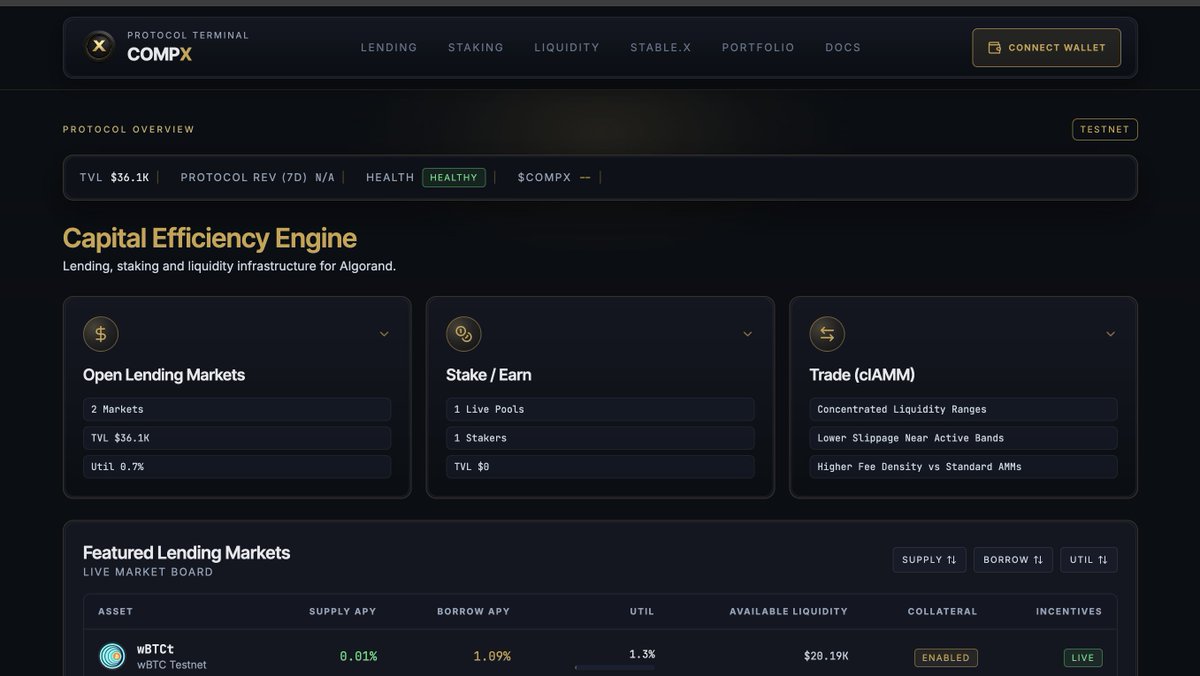Viewport: 1200px width, 676px height.
Task: Click the wBTCt supply APY 0.01%
Action: (358, 656)
